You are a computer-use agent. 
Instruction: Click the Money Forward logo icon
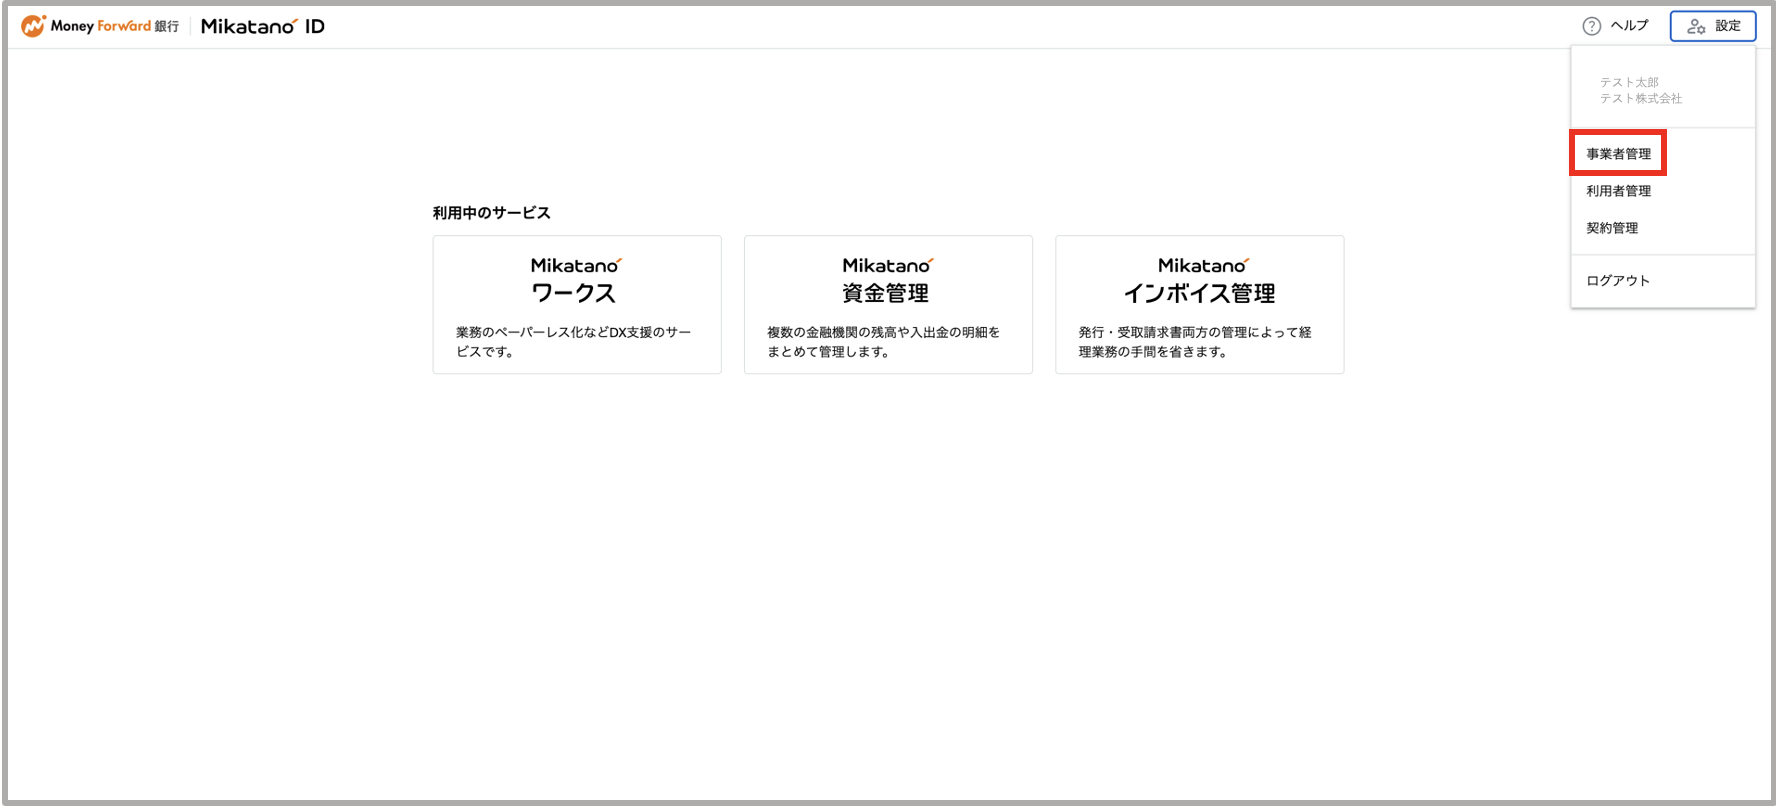(33, 26)
